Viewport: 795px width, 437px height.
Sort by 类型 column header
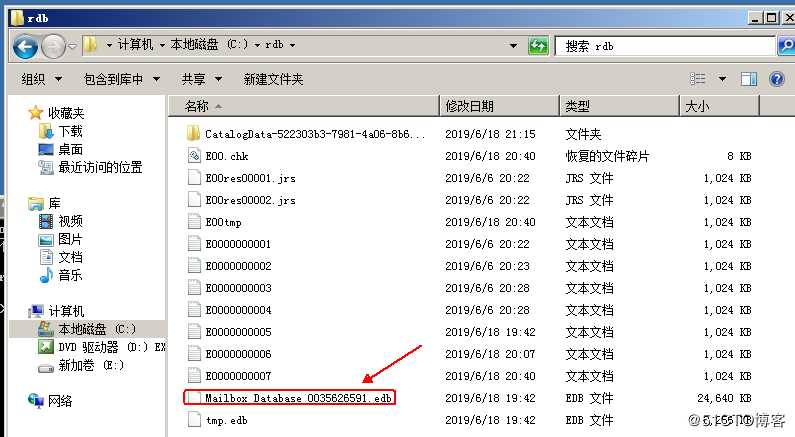point(619,106)
